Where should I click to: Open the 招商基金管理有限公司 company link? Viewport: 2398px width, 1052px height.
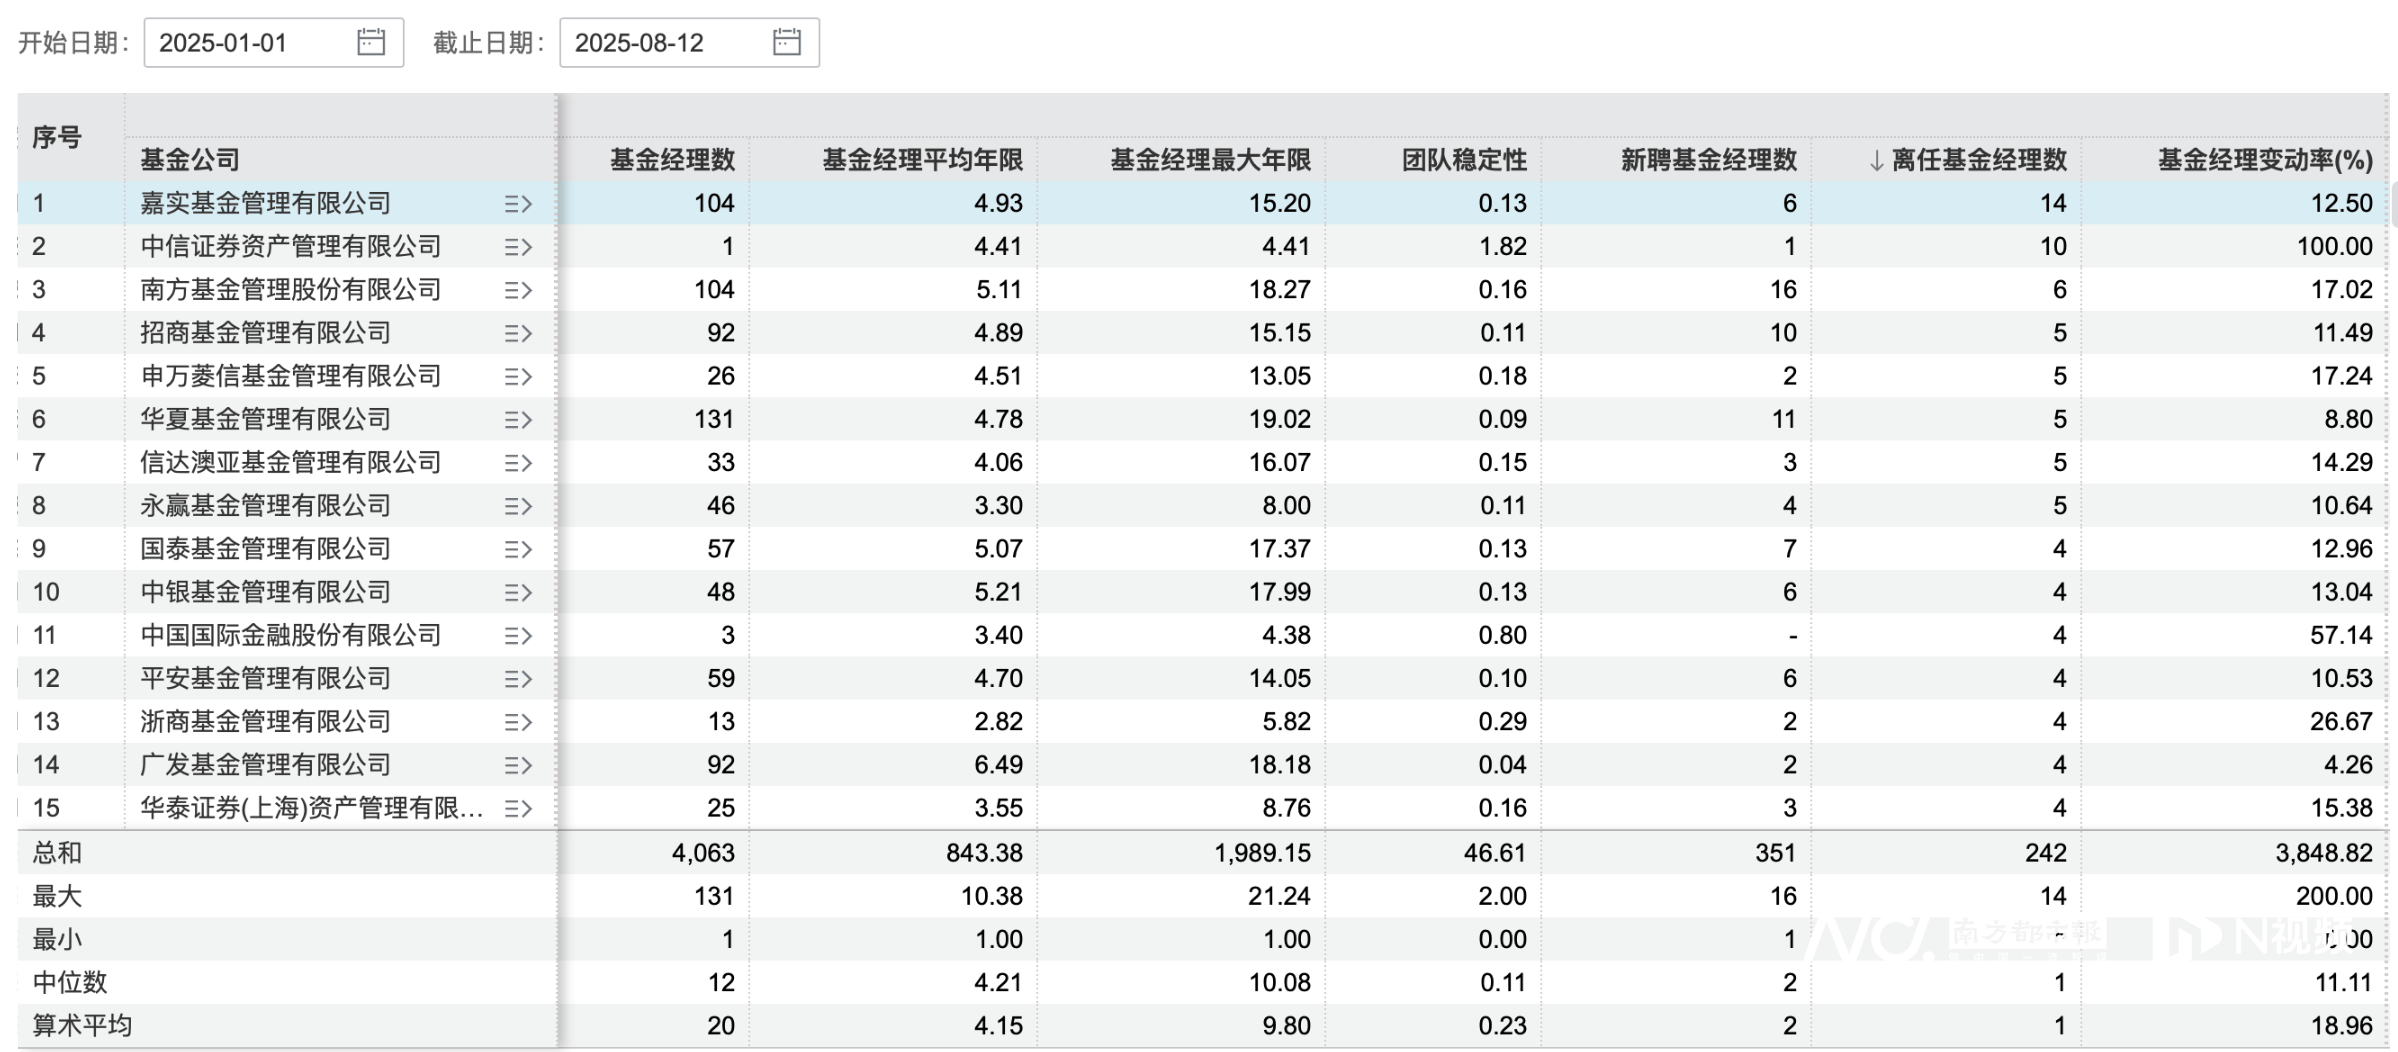(x=265, y=333)
